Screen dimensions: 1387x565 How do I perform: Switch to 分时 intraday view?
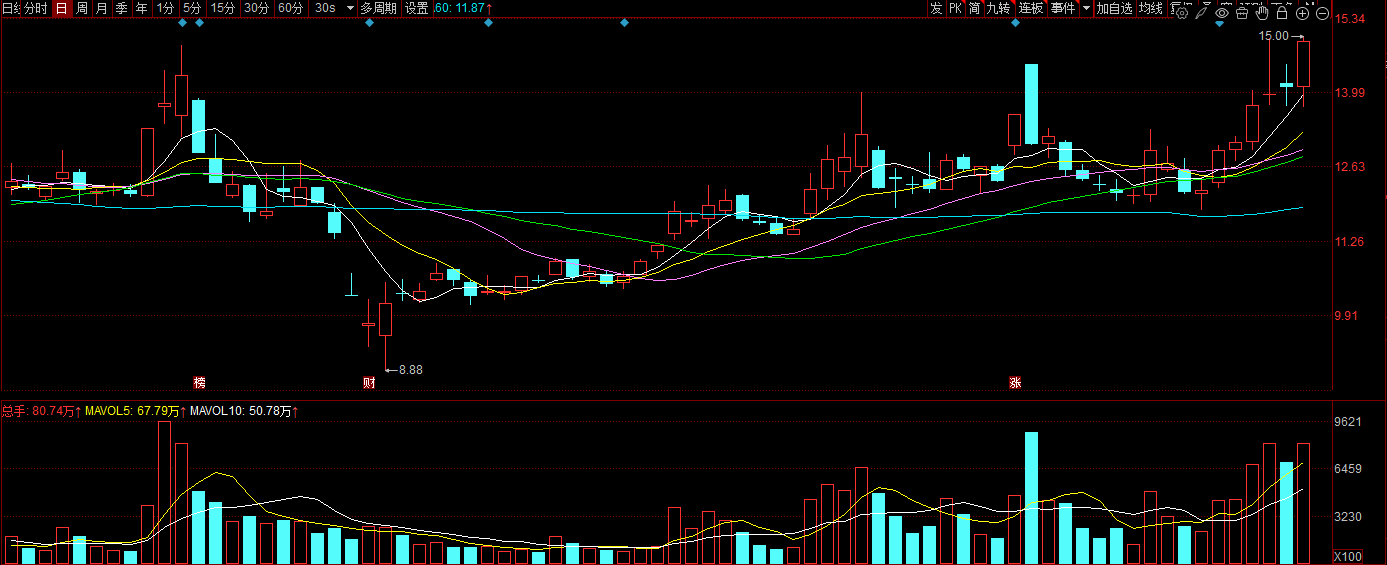36,8
